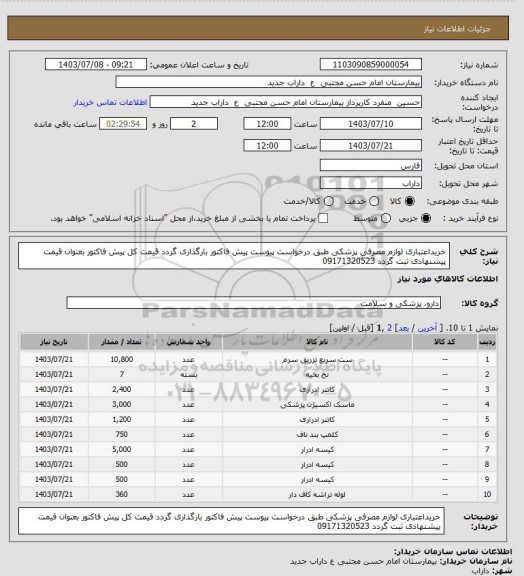The image size is (524, 576).
Task: Check the اسناد خزانه اسلامی payment checkbox
Action: click(323, 218)
